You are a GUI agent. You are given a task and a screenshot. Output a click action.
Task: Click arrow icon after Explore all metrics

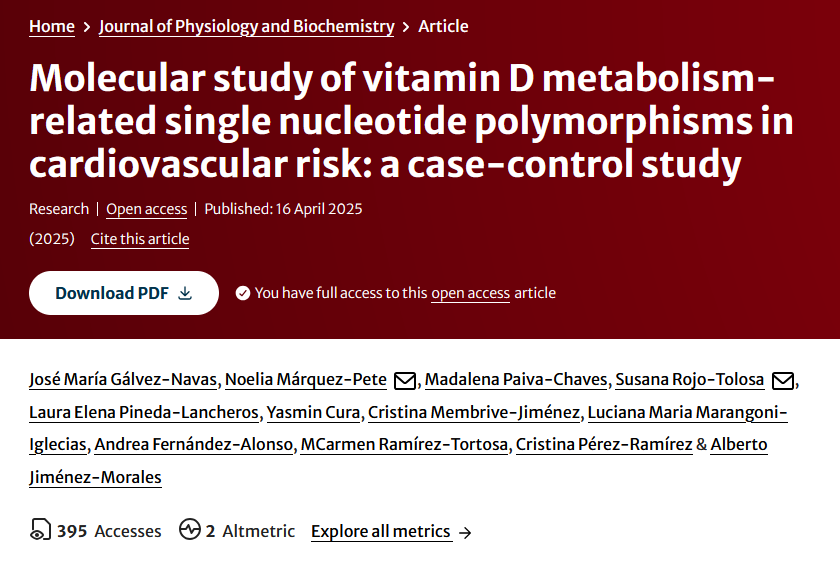pos(464,532)
